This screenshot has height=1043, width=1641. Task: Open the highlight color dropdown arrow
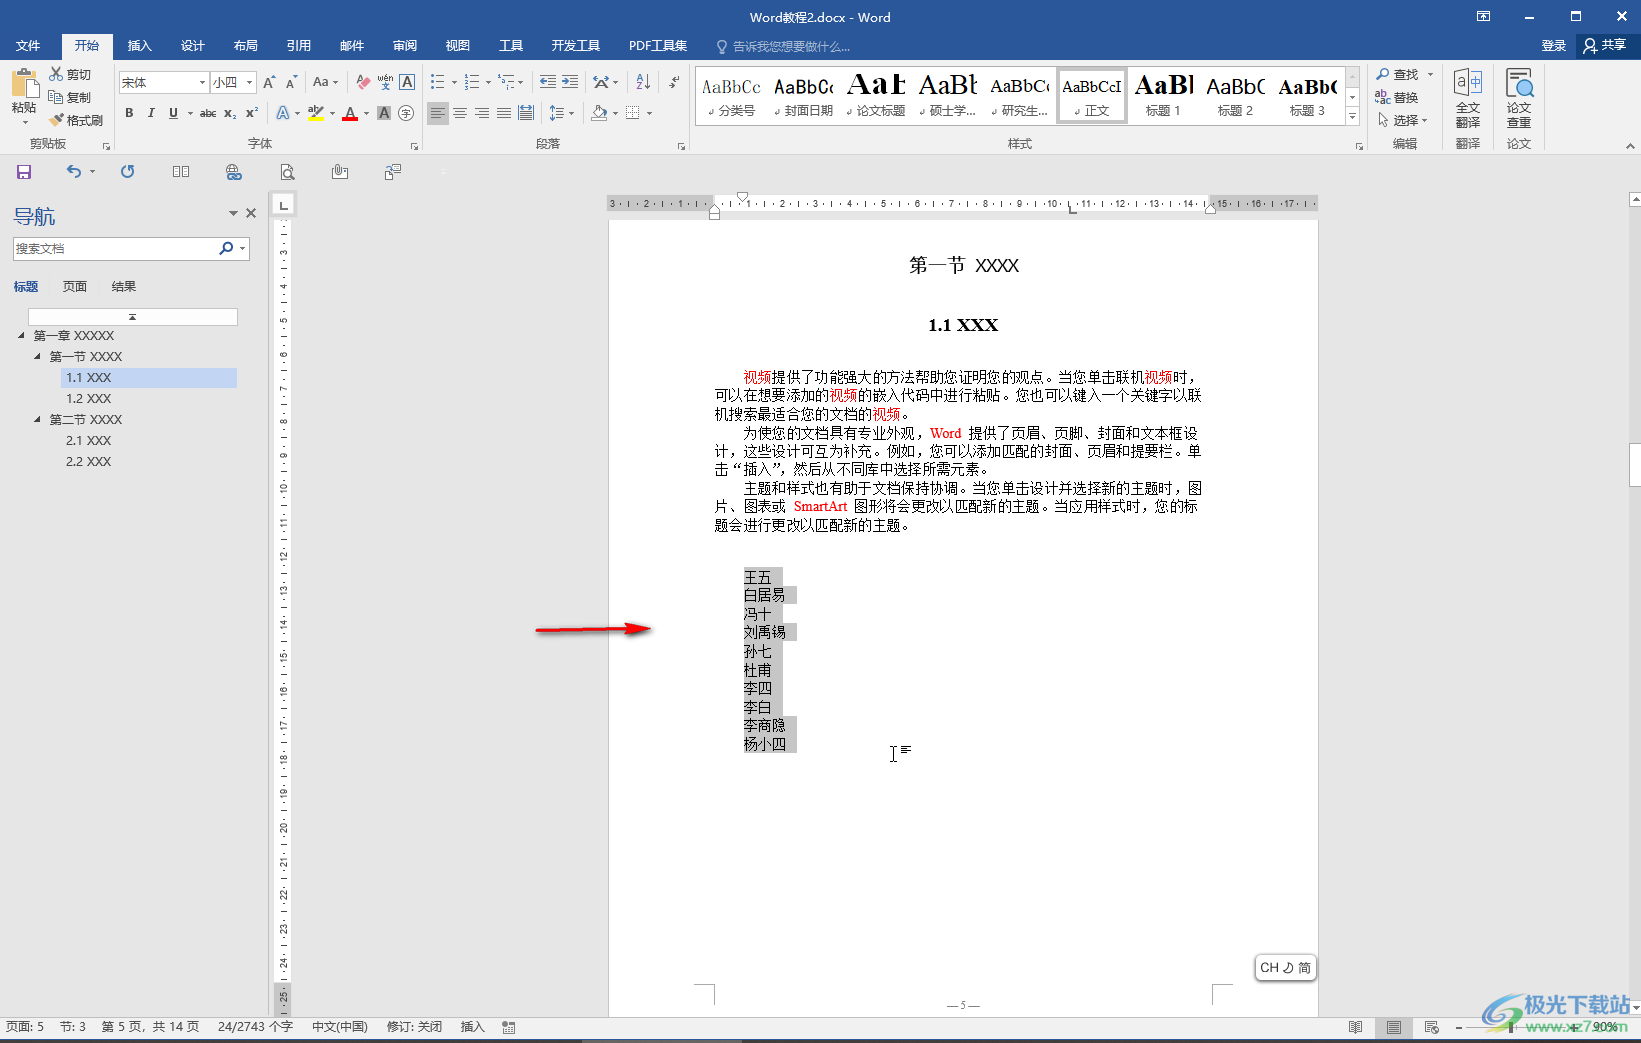(332, 113)
